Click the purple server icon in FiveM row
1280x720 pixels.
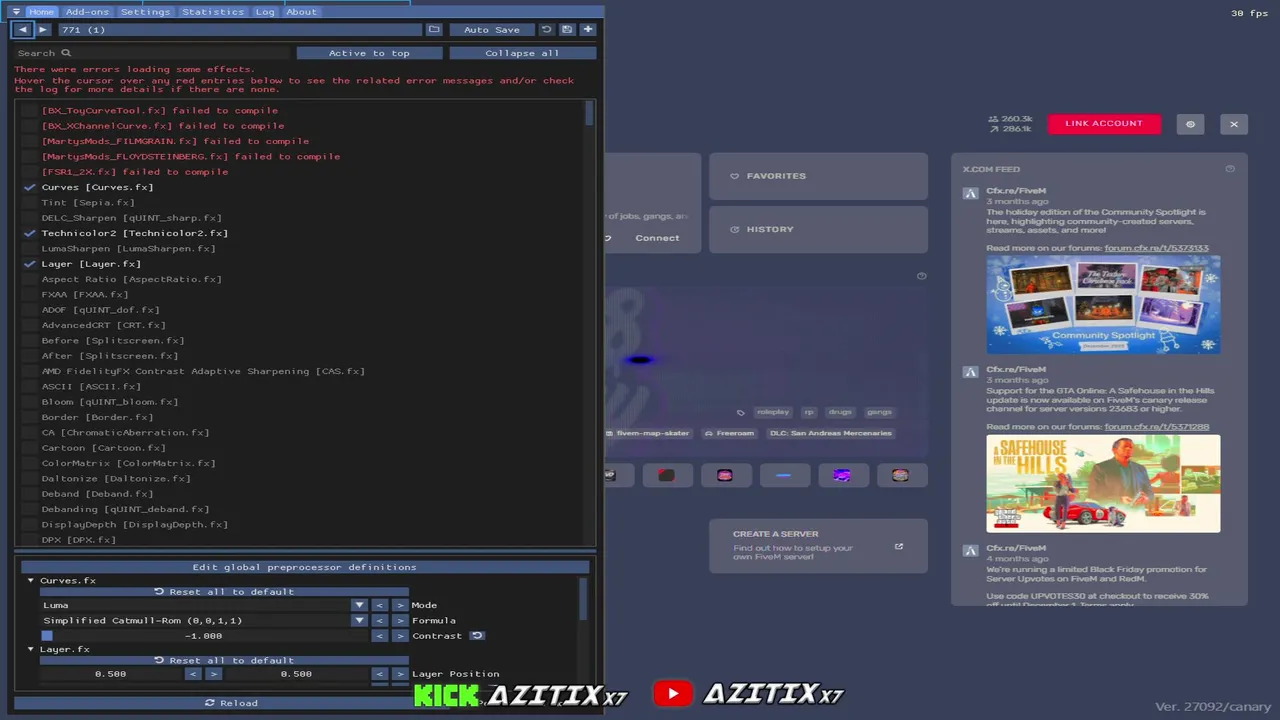[x=842, y=475]
